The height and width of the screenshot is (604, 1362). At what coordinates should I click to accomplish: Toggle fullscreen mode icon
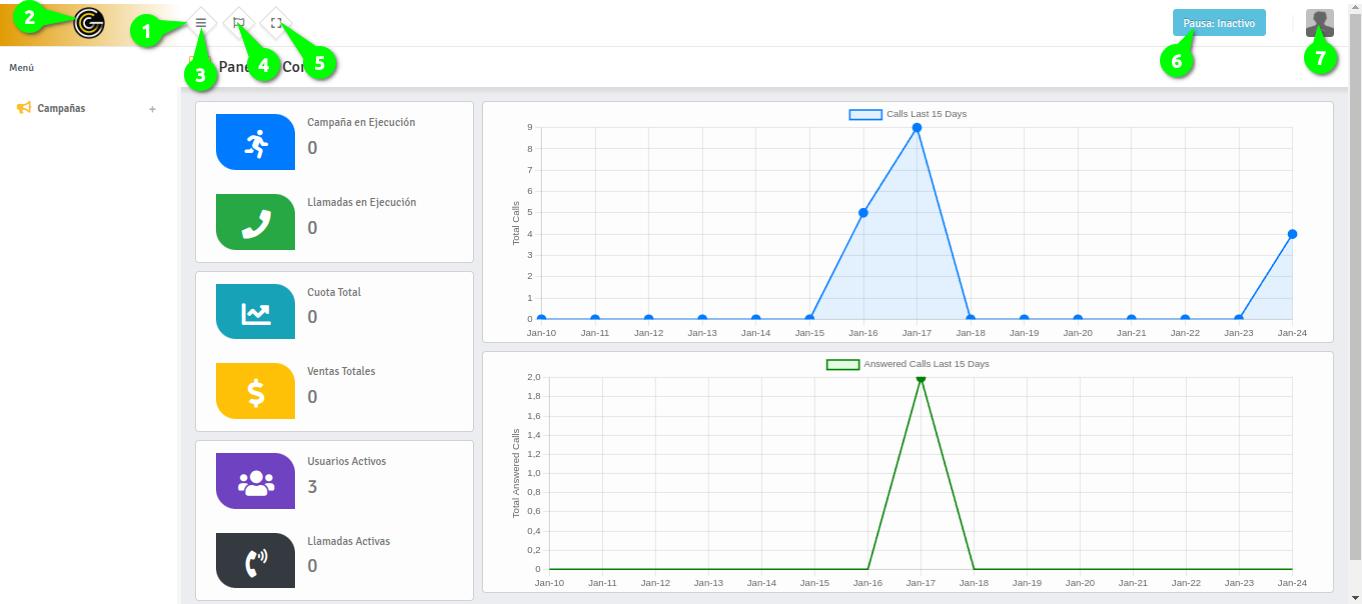click(276, 22)
